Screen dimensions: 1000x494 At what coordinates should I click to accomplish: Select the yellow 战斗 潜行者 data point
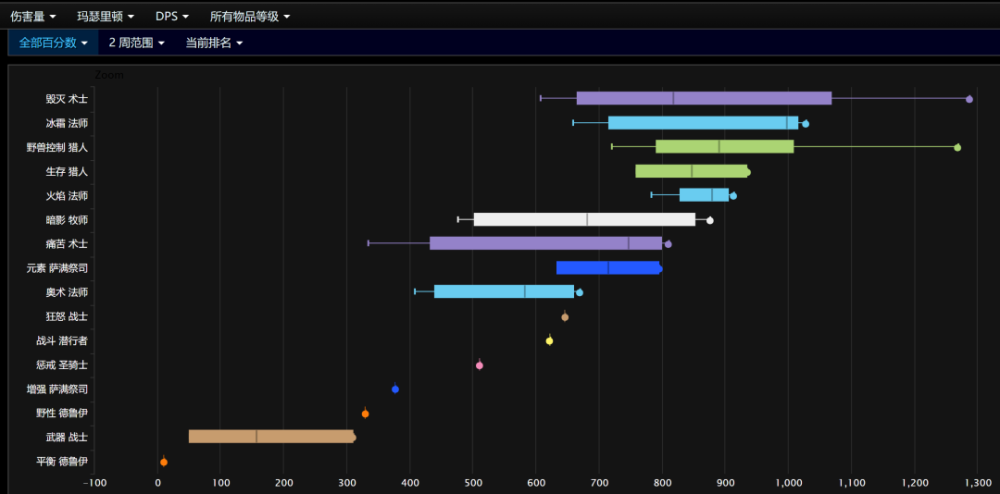[x=549, y=341]
